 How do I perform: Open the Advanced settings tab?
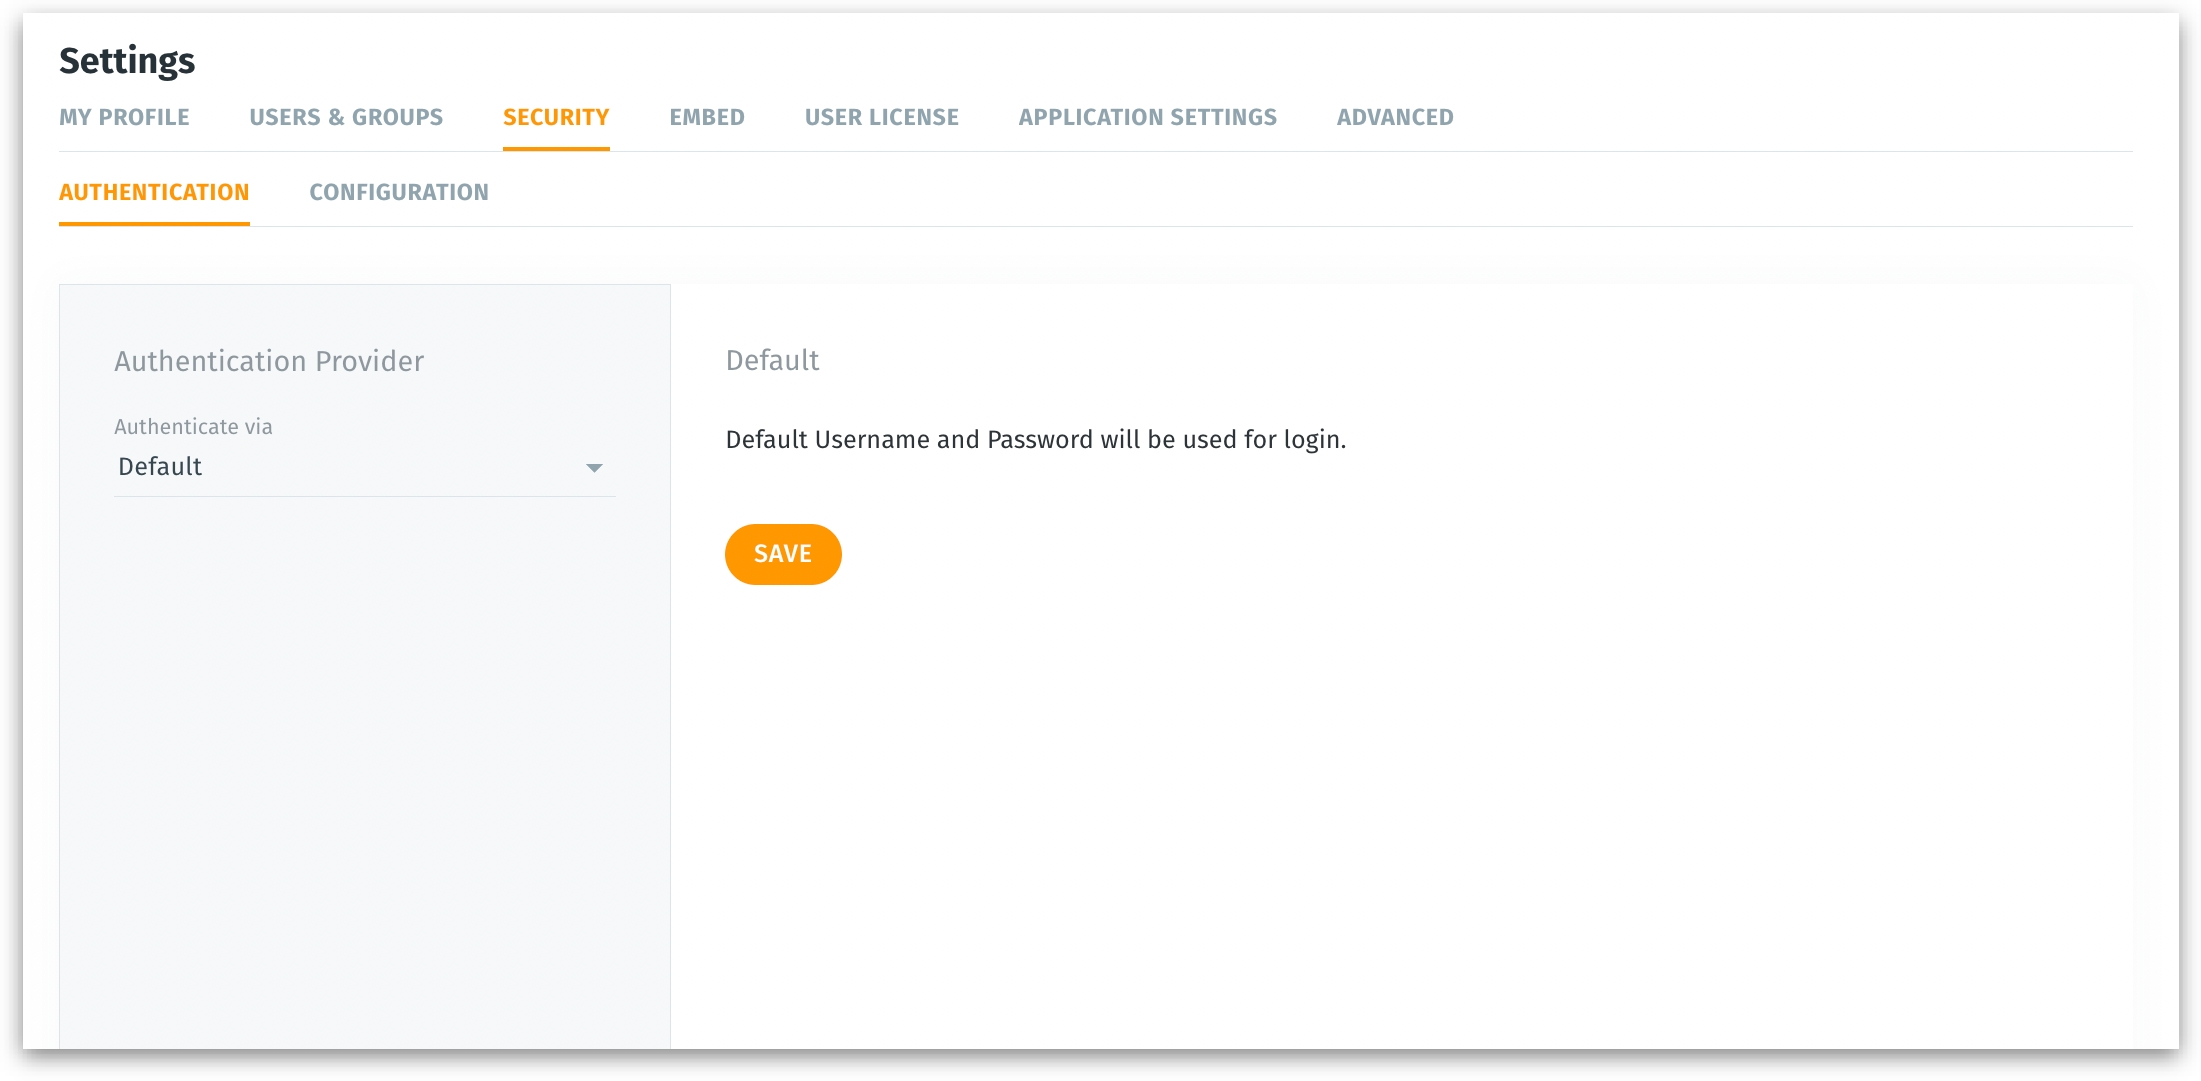click(1395, 117)
